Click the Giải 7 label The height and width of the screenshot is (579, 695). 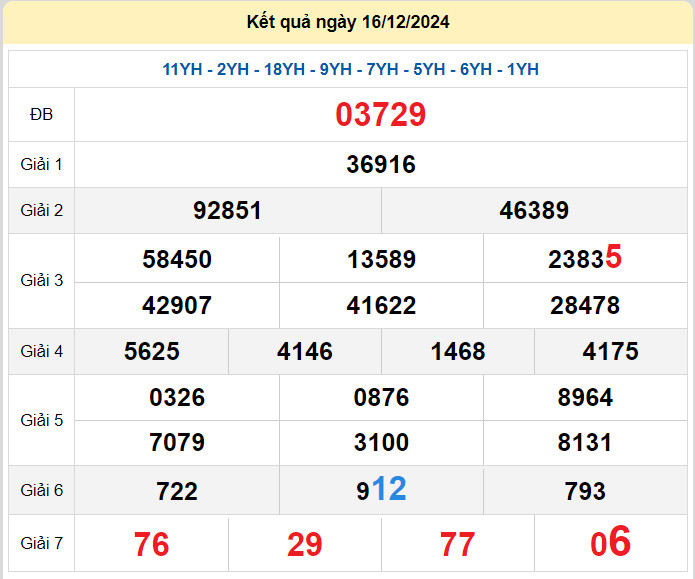pyautogui.click(x=41, y=543)
